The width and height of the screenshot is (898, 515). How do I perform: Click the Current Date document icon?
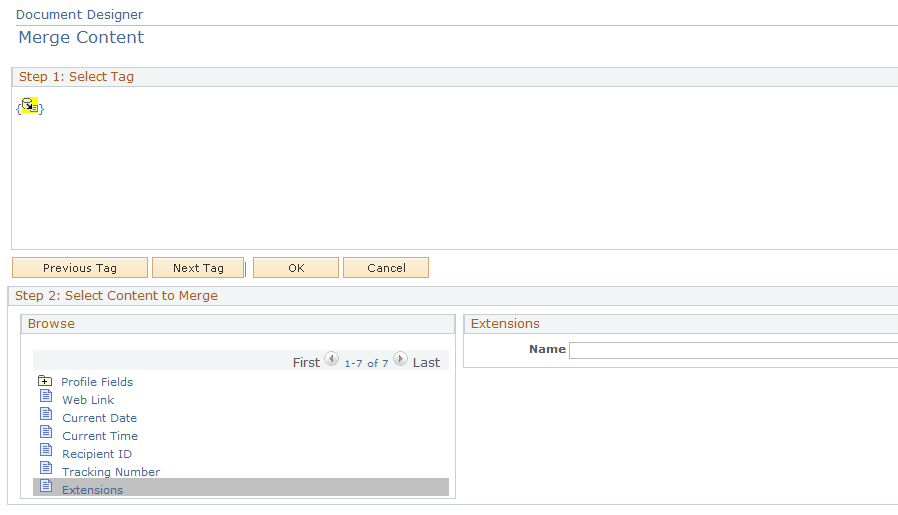tap(46, 414)
